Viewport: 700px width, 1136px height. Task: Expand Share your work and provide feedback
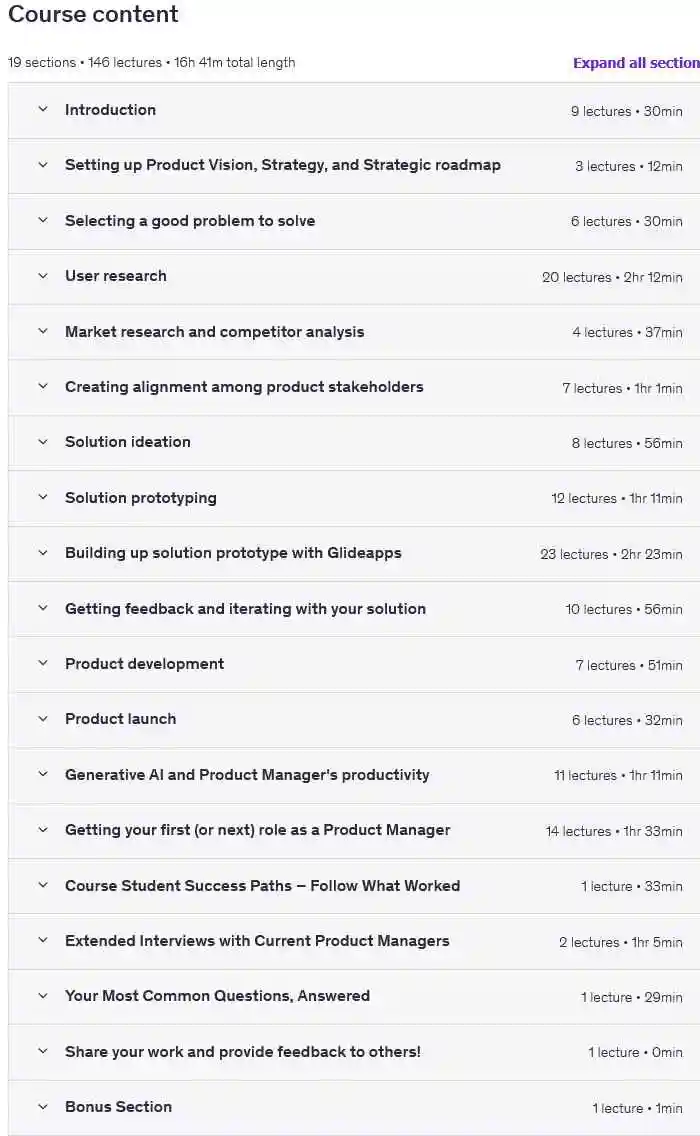(242, 1052)
